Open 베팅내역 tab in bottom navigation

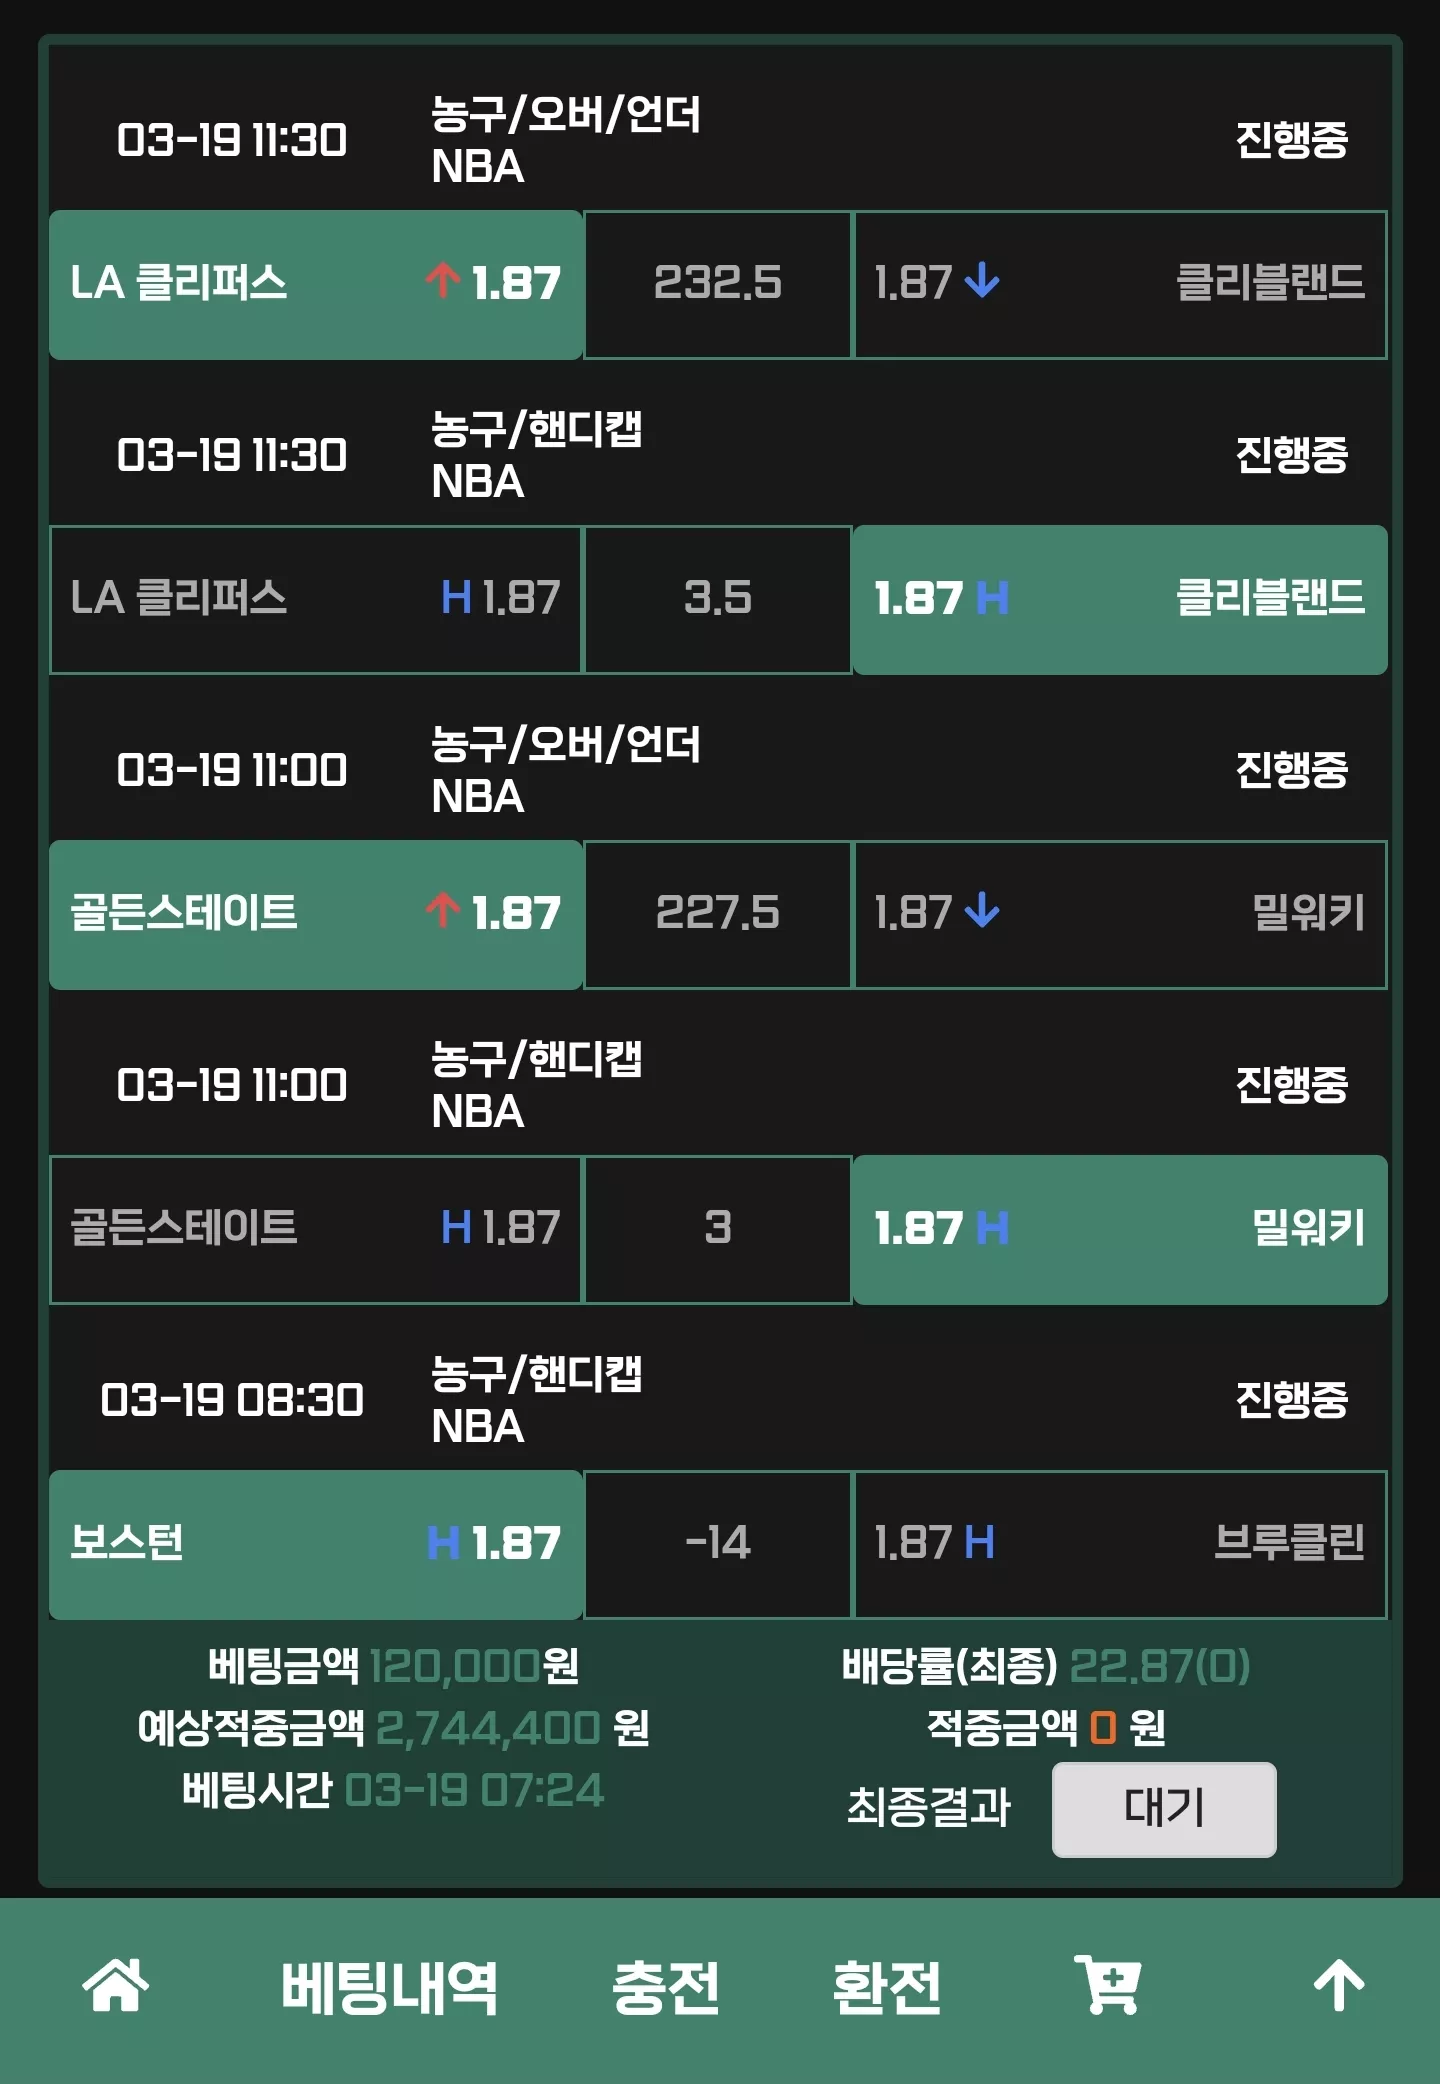tap(389, 1987)
